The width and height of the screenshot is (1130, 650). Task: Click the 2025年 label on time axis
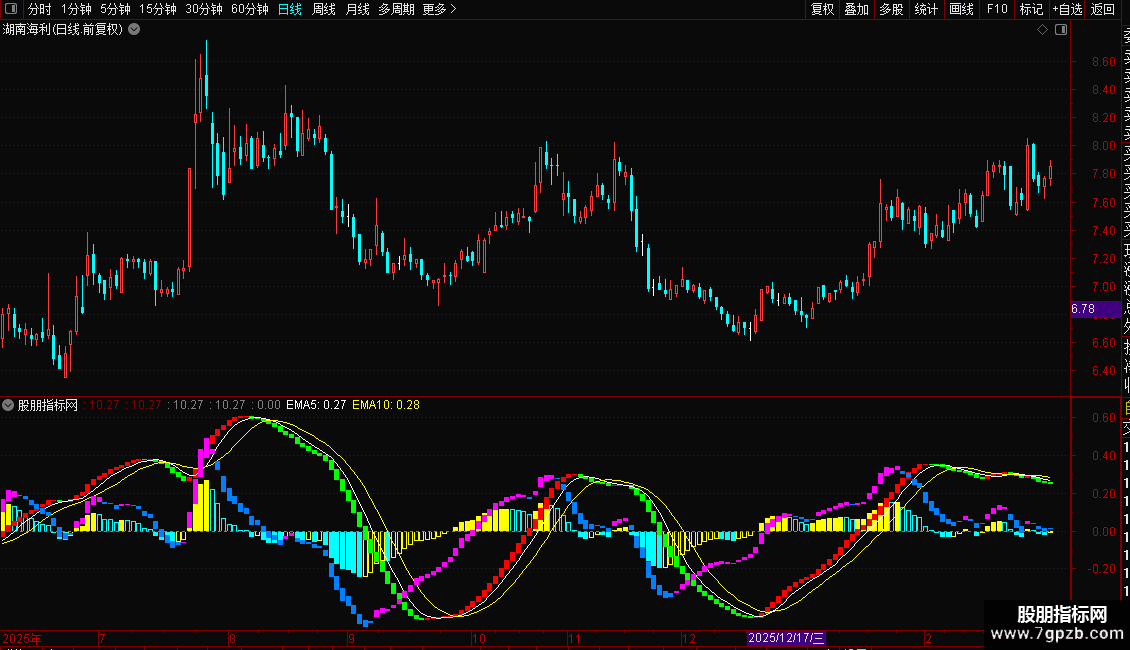[x=22, y=638]
